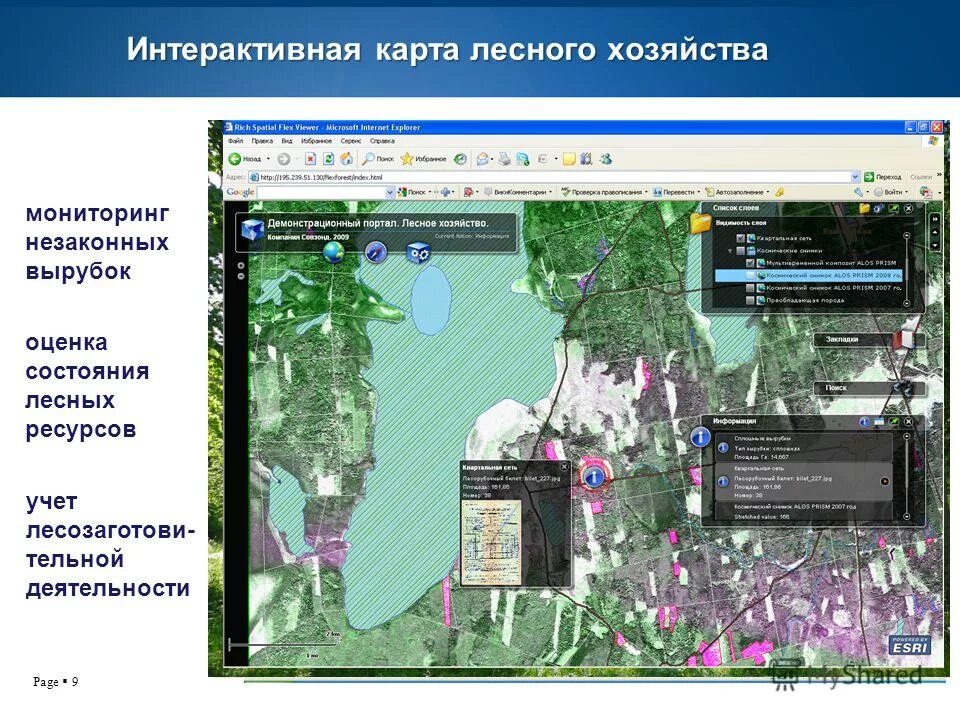Click the IE Back (Назад) button

click(x=246, y=159)
